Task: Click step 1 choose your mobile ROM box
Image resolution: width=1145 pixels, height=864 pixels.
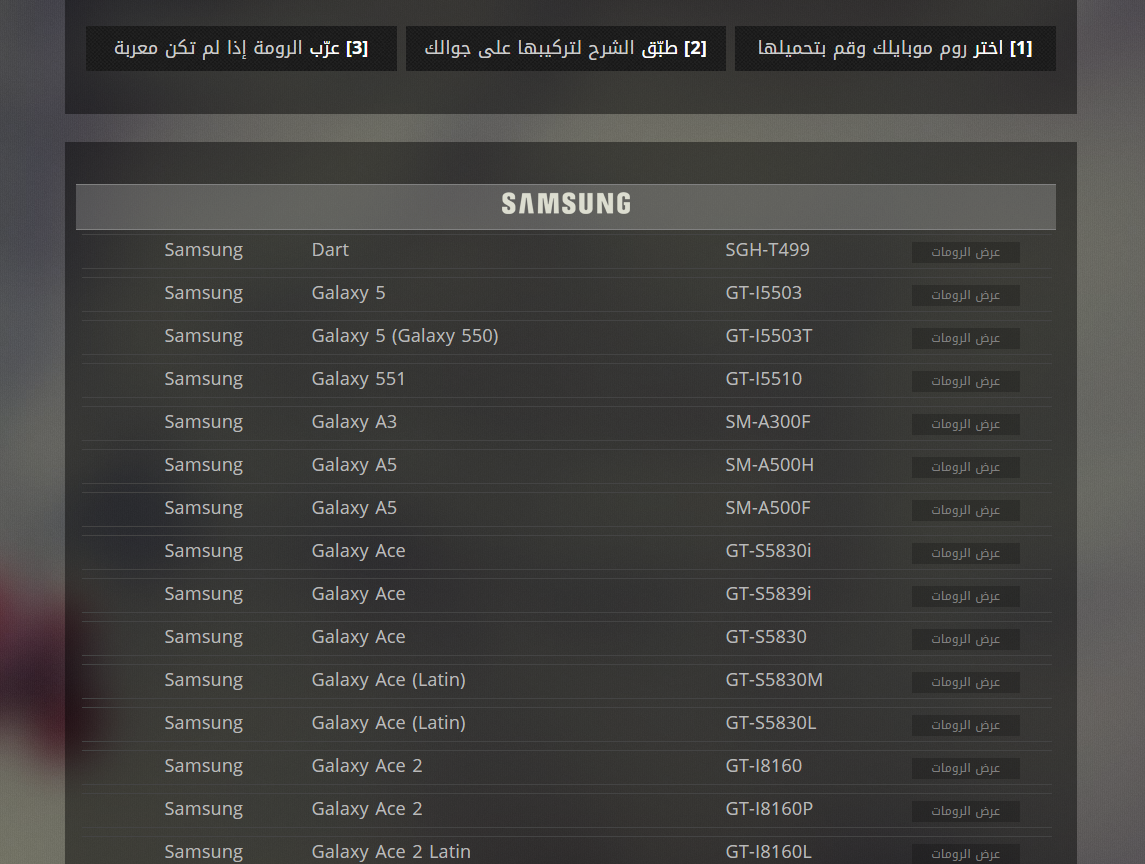Action: [895, 48]
